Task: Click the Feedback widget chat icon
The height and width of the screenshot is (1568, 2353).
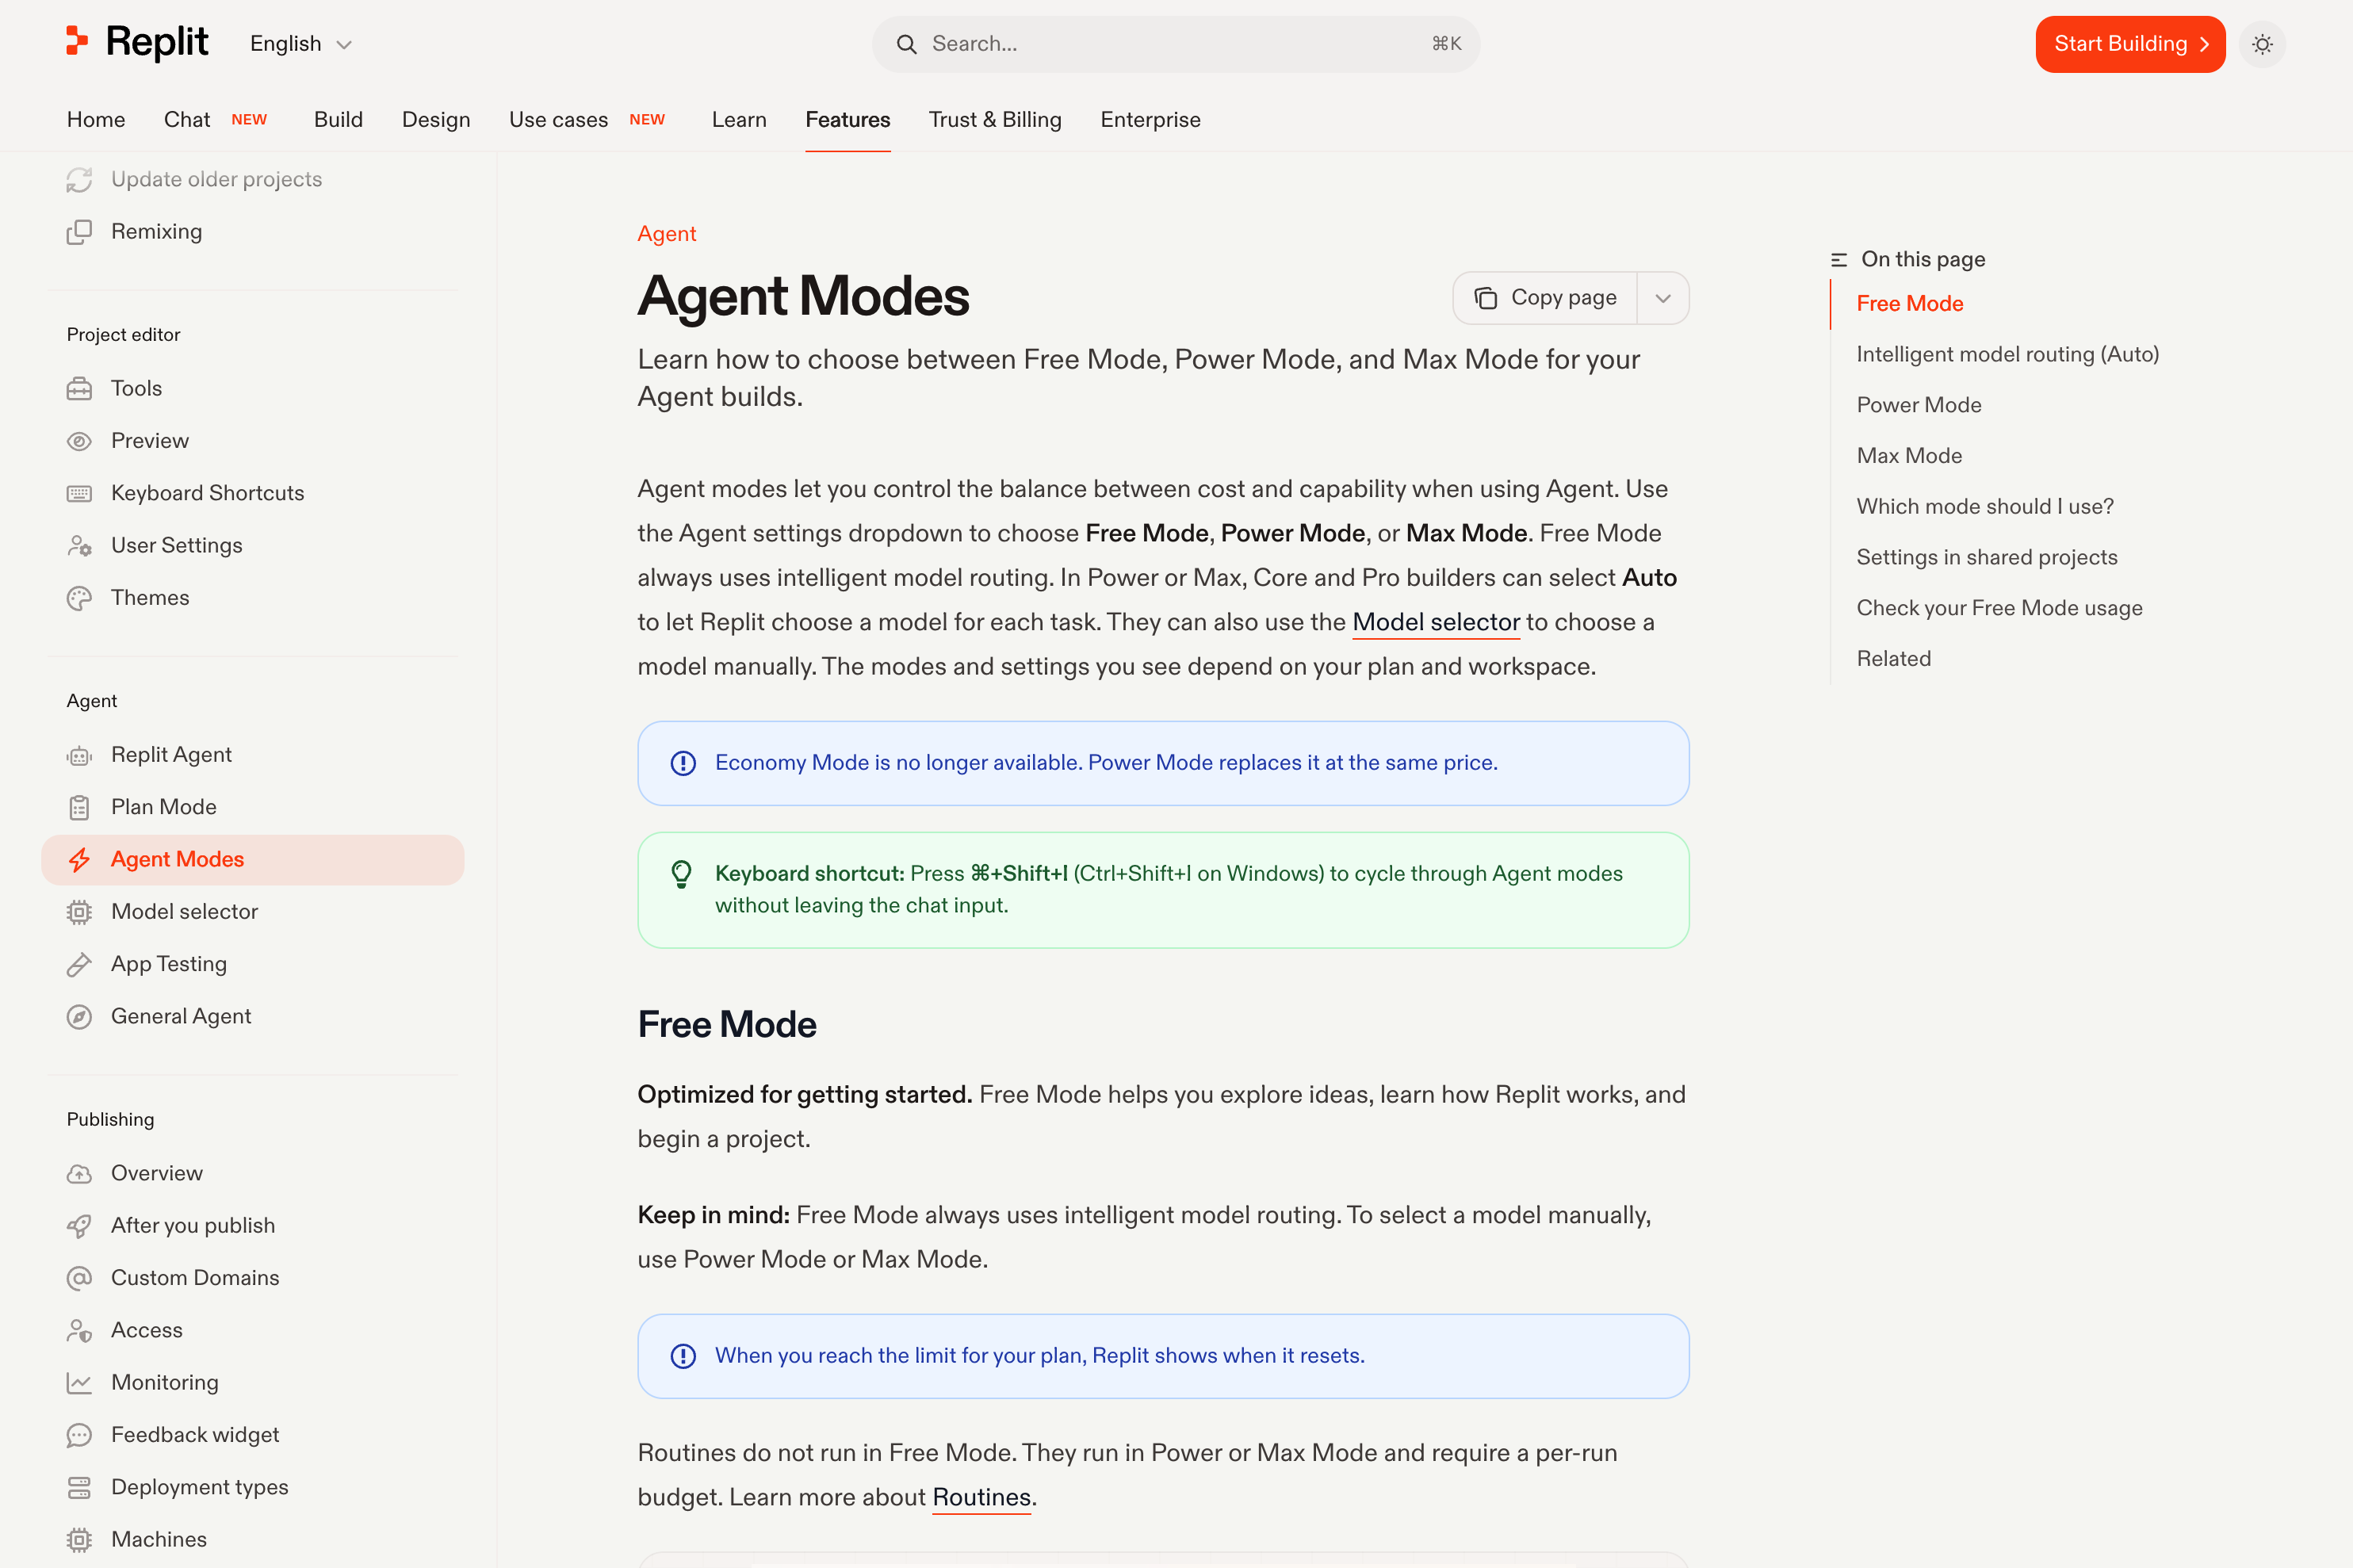Action: 79,1435
